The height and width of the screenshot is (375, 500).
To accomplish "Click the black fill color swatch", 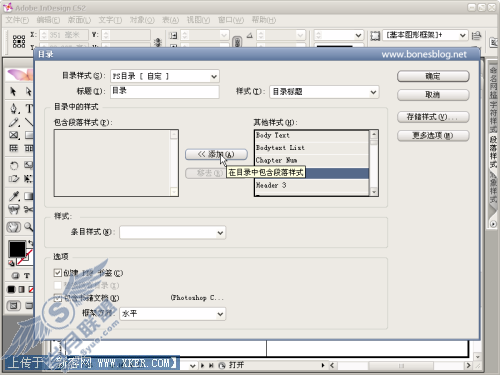I will click(x=17, y=249).
